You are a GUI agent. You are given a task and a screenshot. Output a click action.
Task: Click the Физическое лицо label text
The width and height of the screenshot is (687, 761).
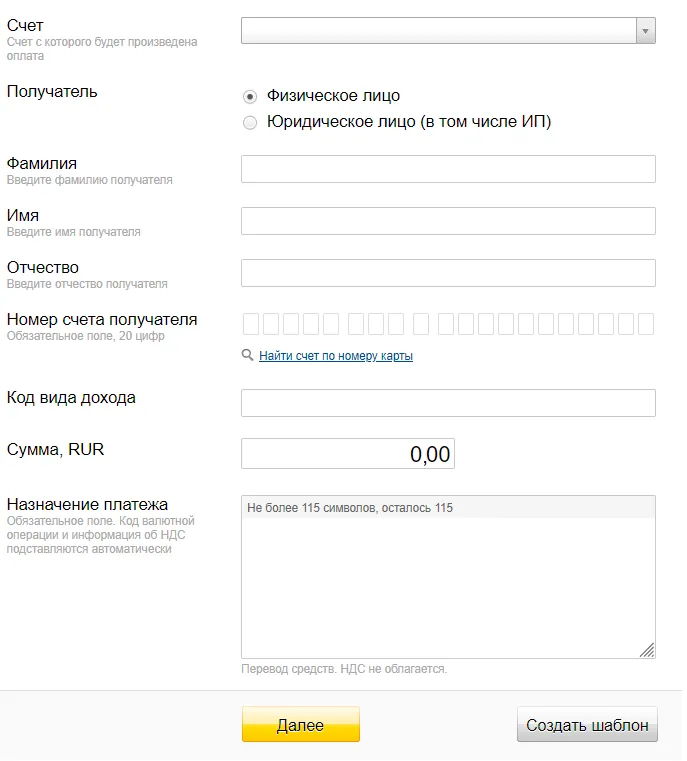333,96
